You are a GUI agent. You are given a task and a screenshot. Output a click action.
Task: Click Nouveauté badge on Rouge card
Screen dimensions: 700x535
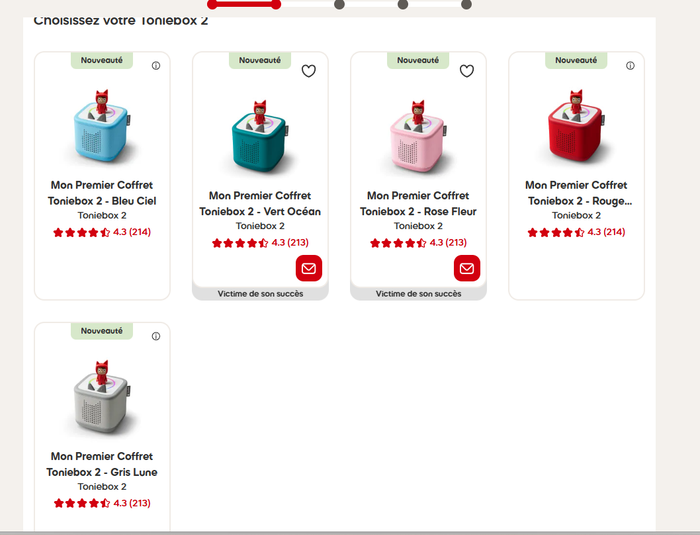(x=576, y=60)
